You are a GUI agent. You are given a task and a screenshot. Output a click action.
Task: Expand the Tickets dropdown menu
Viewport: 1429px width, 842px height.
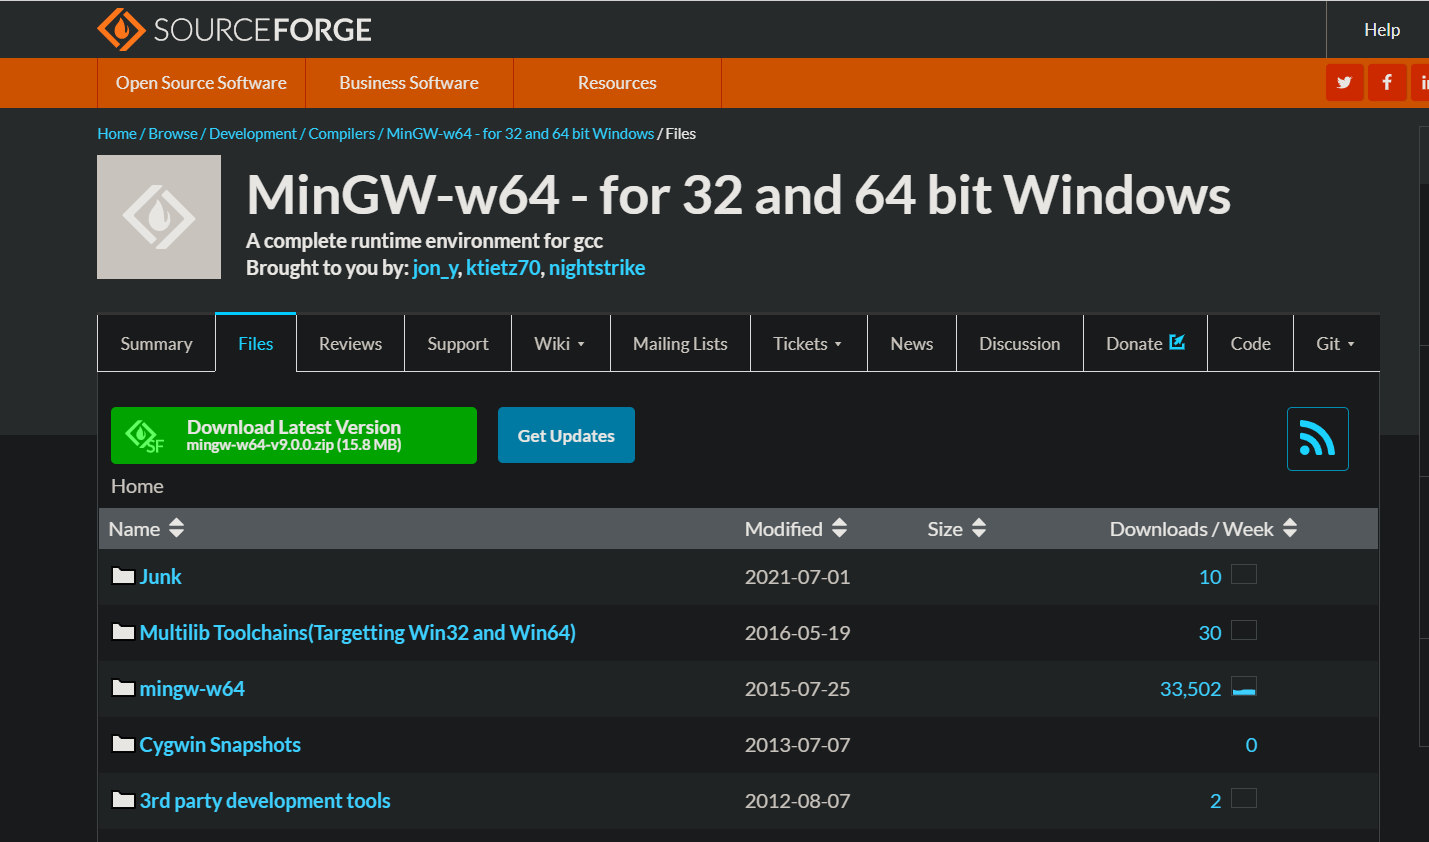click(808, 343)
